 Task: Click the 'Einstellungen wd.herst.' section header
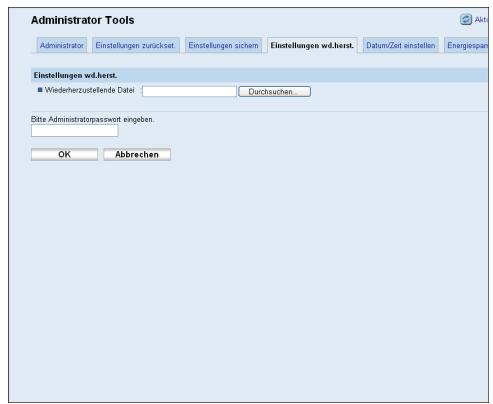[259, 75]
